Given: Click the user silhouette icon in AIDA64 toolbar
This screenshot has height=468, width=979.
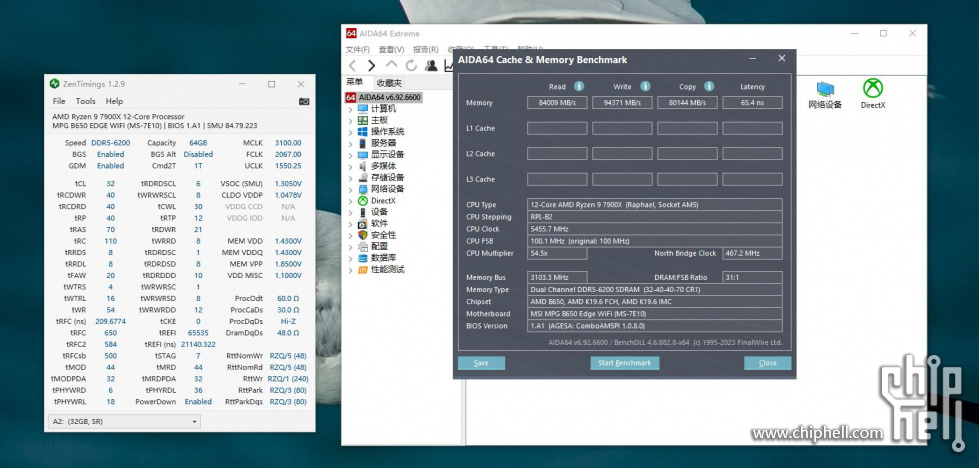Looking at the screenshot, I should pyautogui.click(x=431, y=66).
